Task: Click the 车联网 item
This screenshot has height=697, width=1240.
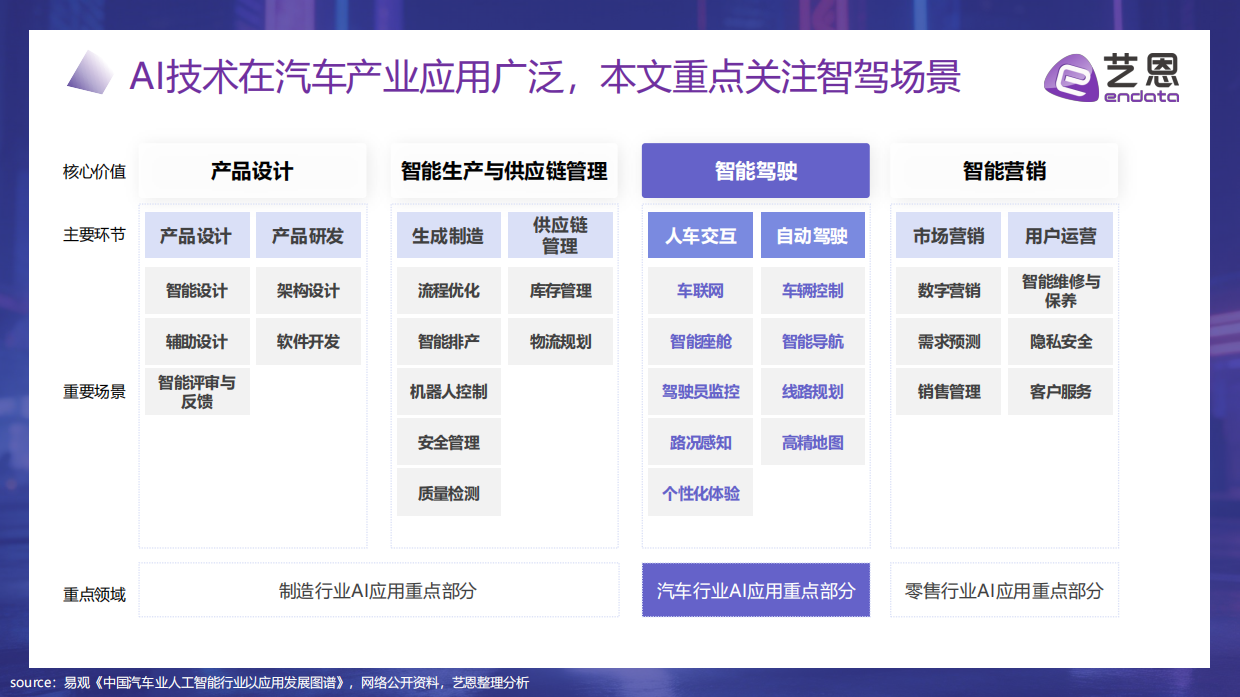Action: [x=700, y=290]
